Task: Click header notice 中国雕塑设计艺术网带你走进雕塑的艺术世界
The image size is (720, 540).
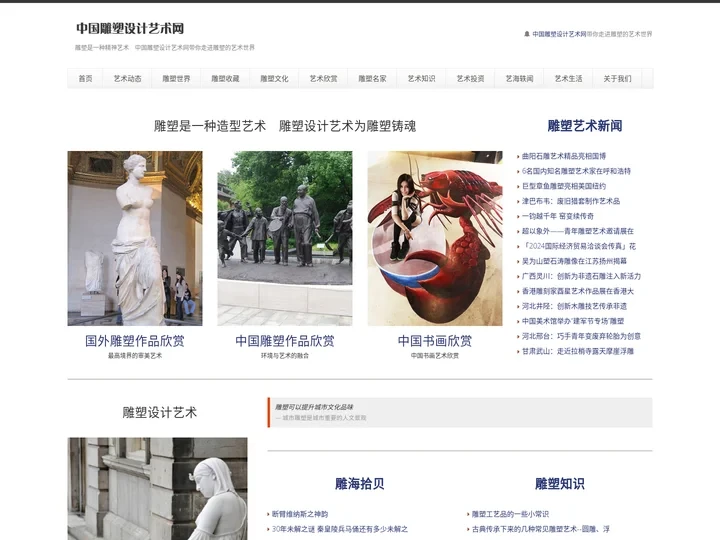Action: pos(592,34)
